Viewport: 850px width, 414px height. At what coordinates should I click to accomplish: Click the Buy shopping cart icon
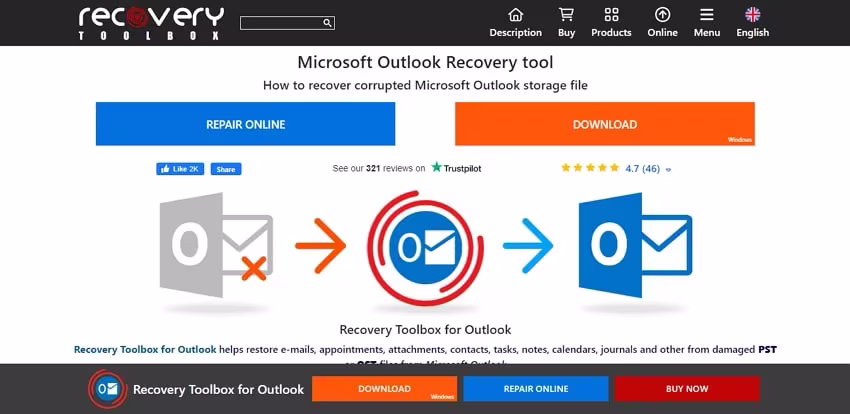point(566,14)
